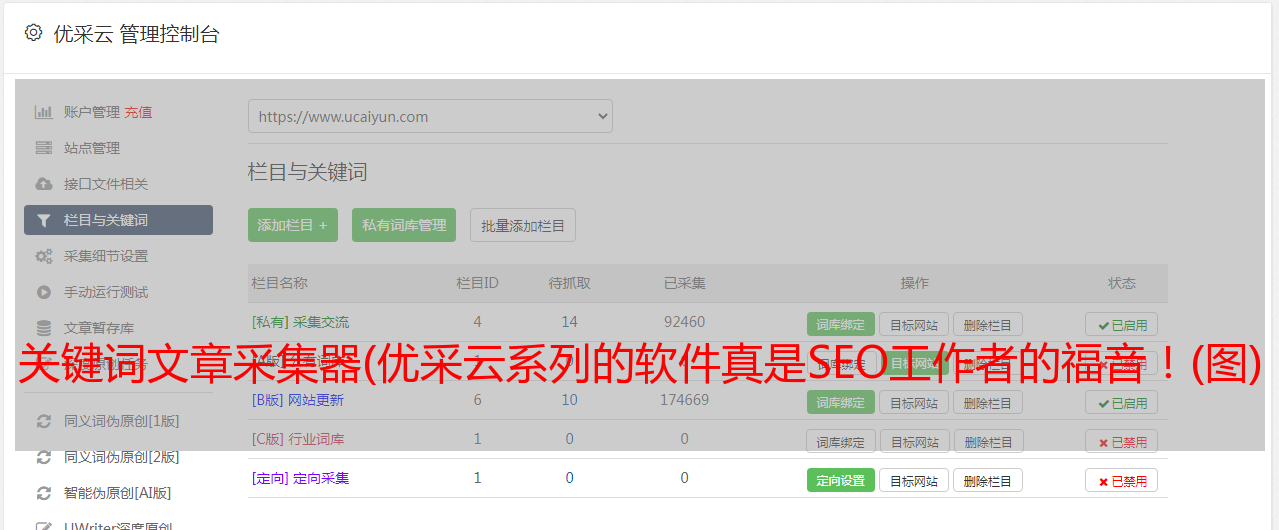Click 删除栏目 for 网站更新 row

988,402
